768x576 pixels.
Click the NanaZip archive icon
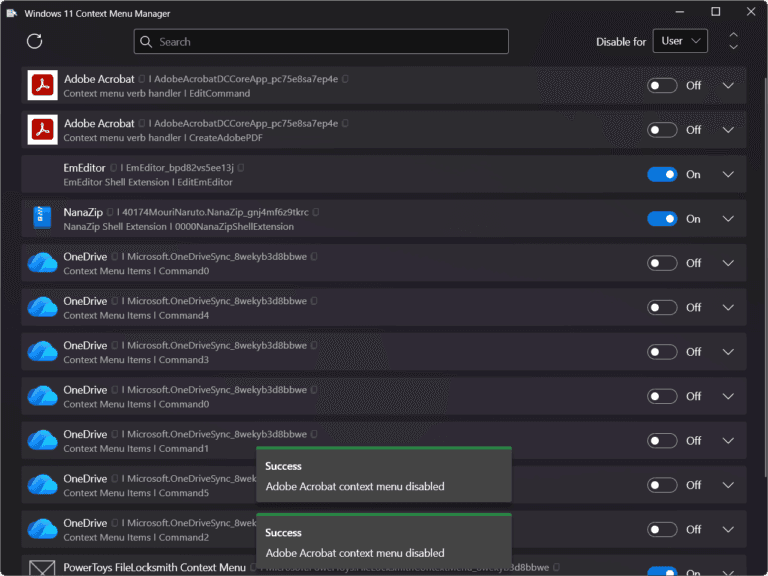click(42, 218)
